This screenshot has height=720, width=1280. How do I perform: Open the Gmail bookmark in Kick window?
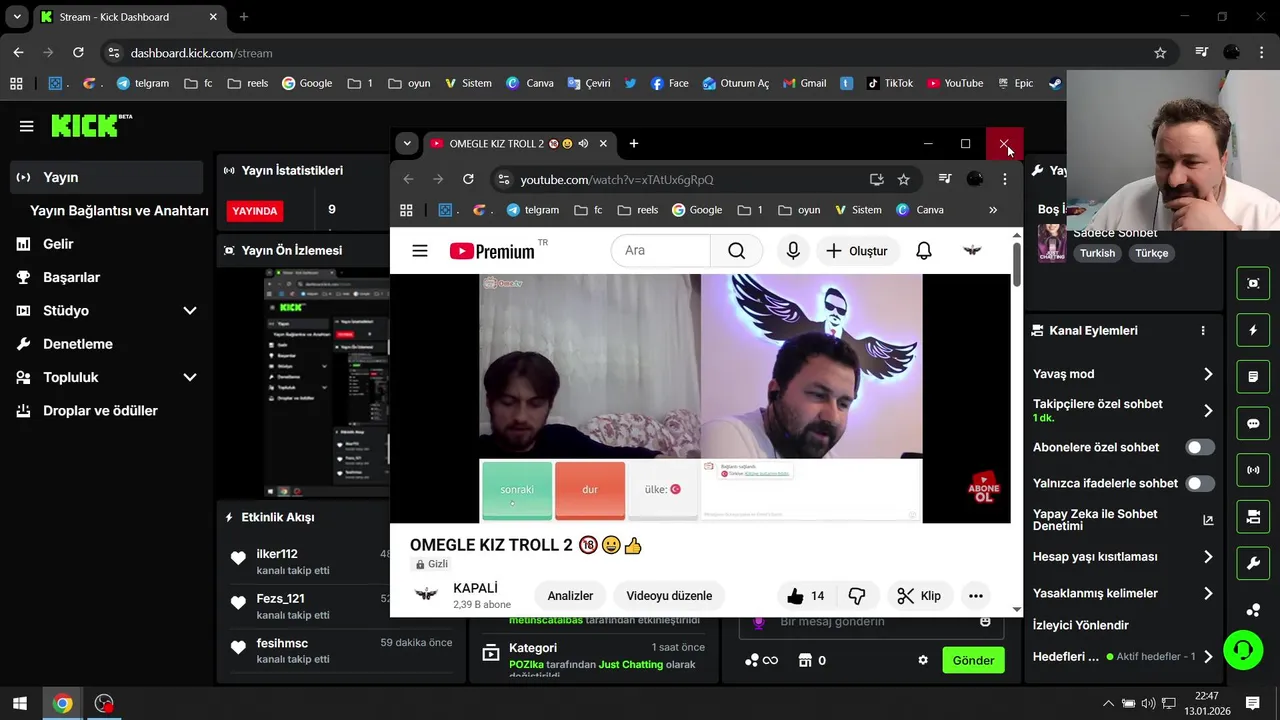point(805,83)
